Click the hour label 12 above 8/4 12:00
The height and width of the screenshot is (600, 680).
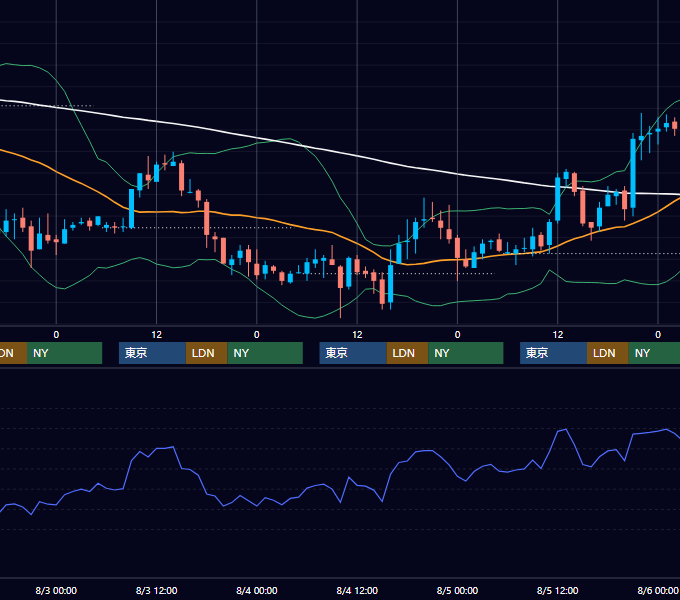[x=357, y=335]
